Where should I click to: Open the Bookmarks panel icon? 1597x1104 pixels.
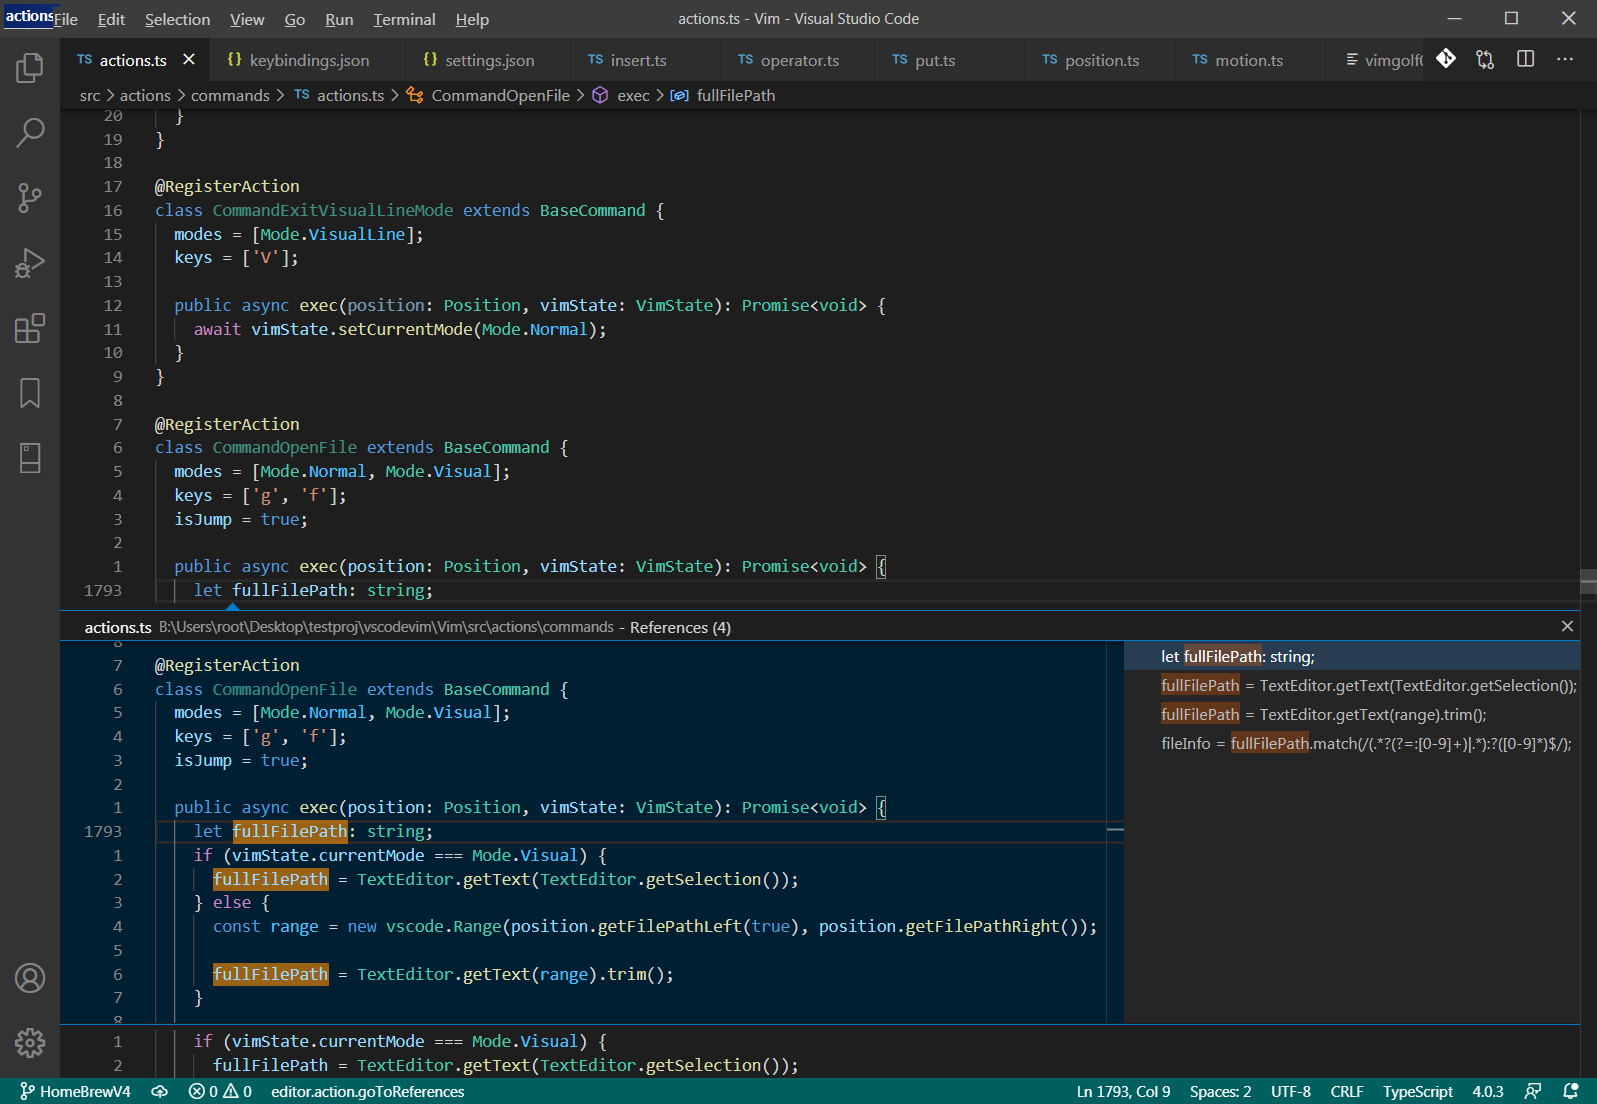point(30,393)
